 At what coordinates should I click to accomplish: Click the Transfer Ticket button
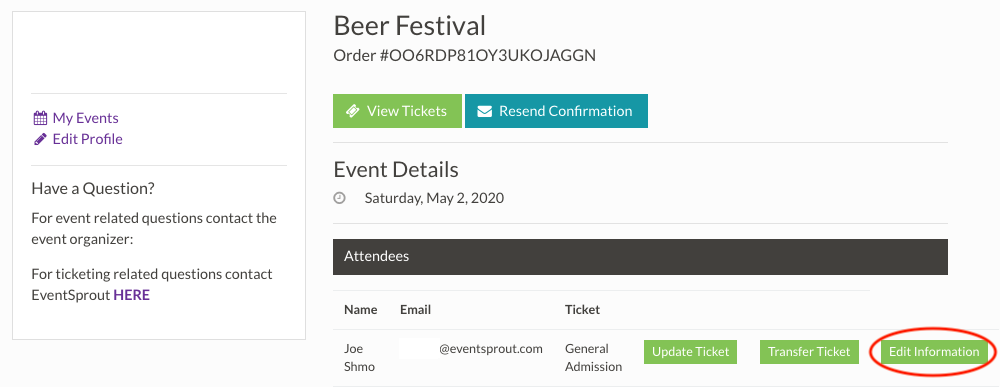pos(809,352)
